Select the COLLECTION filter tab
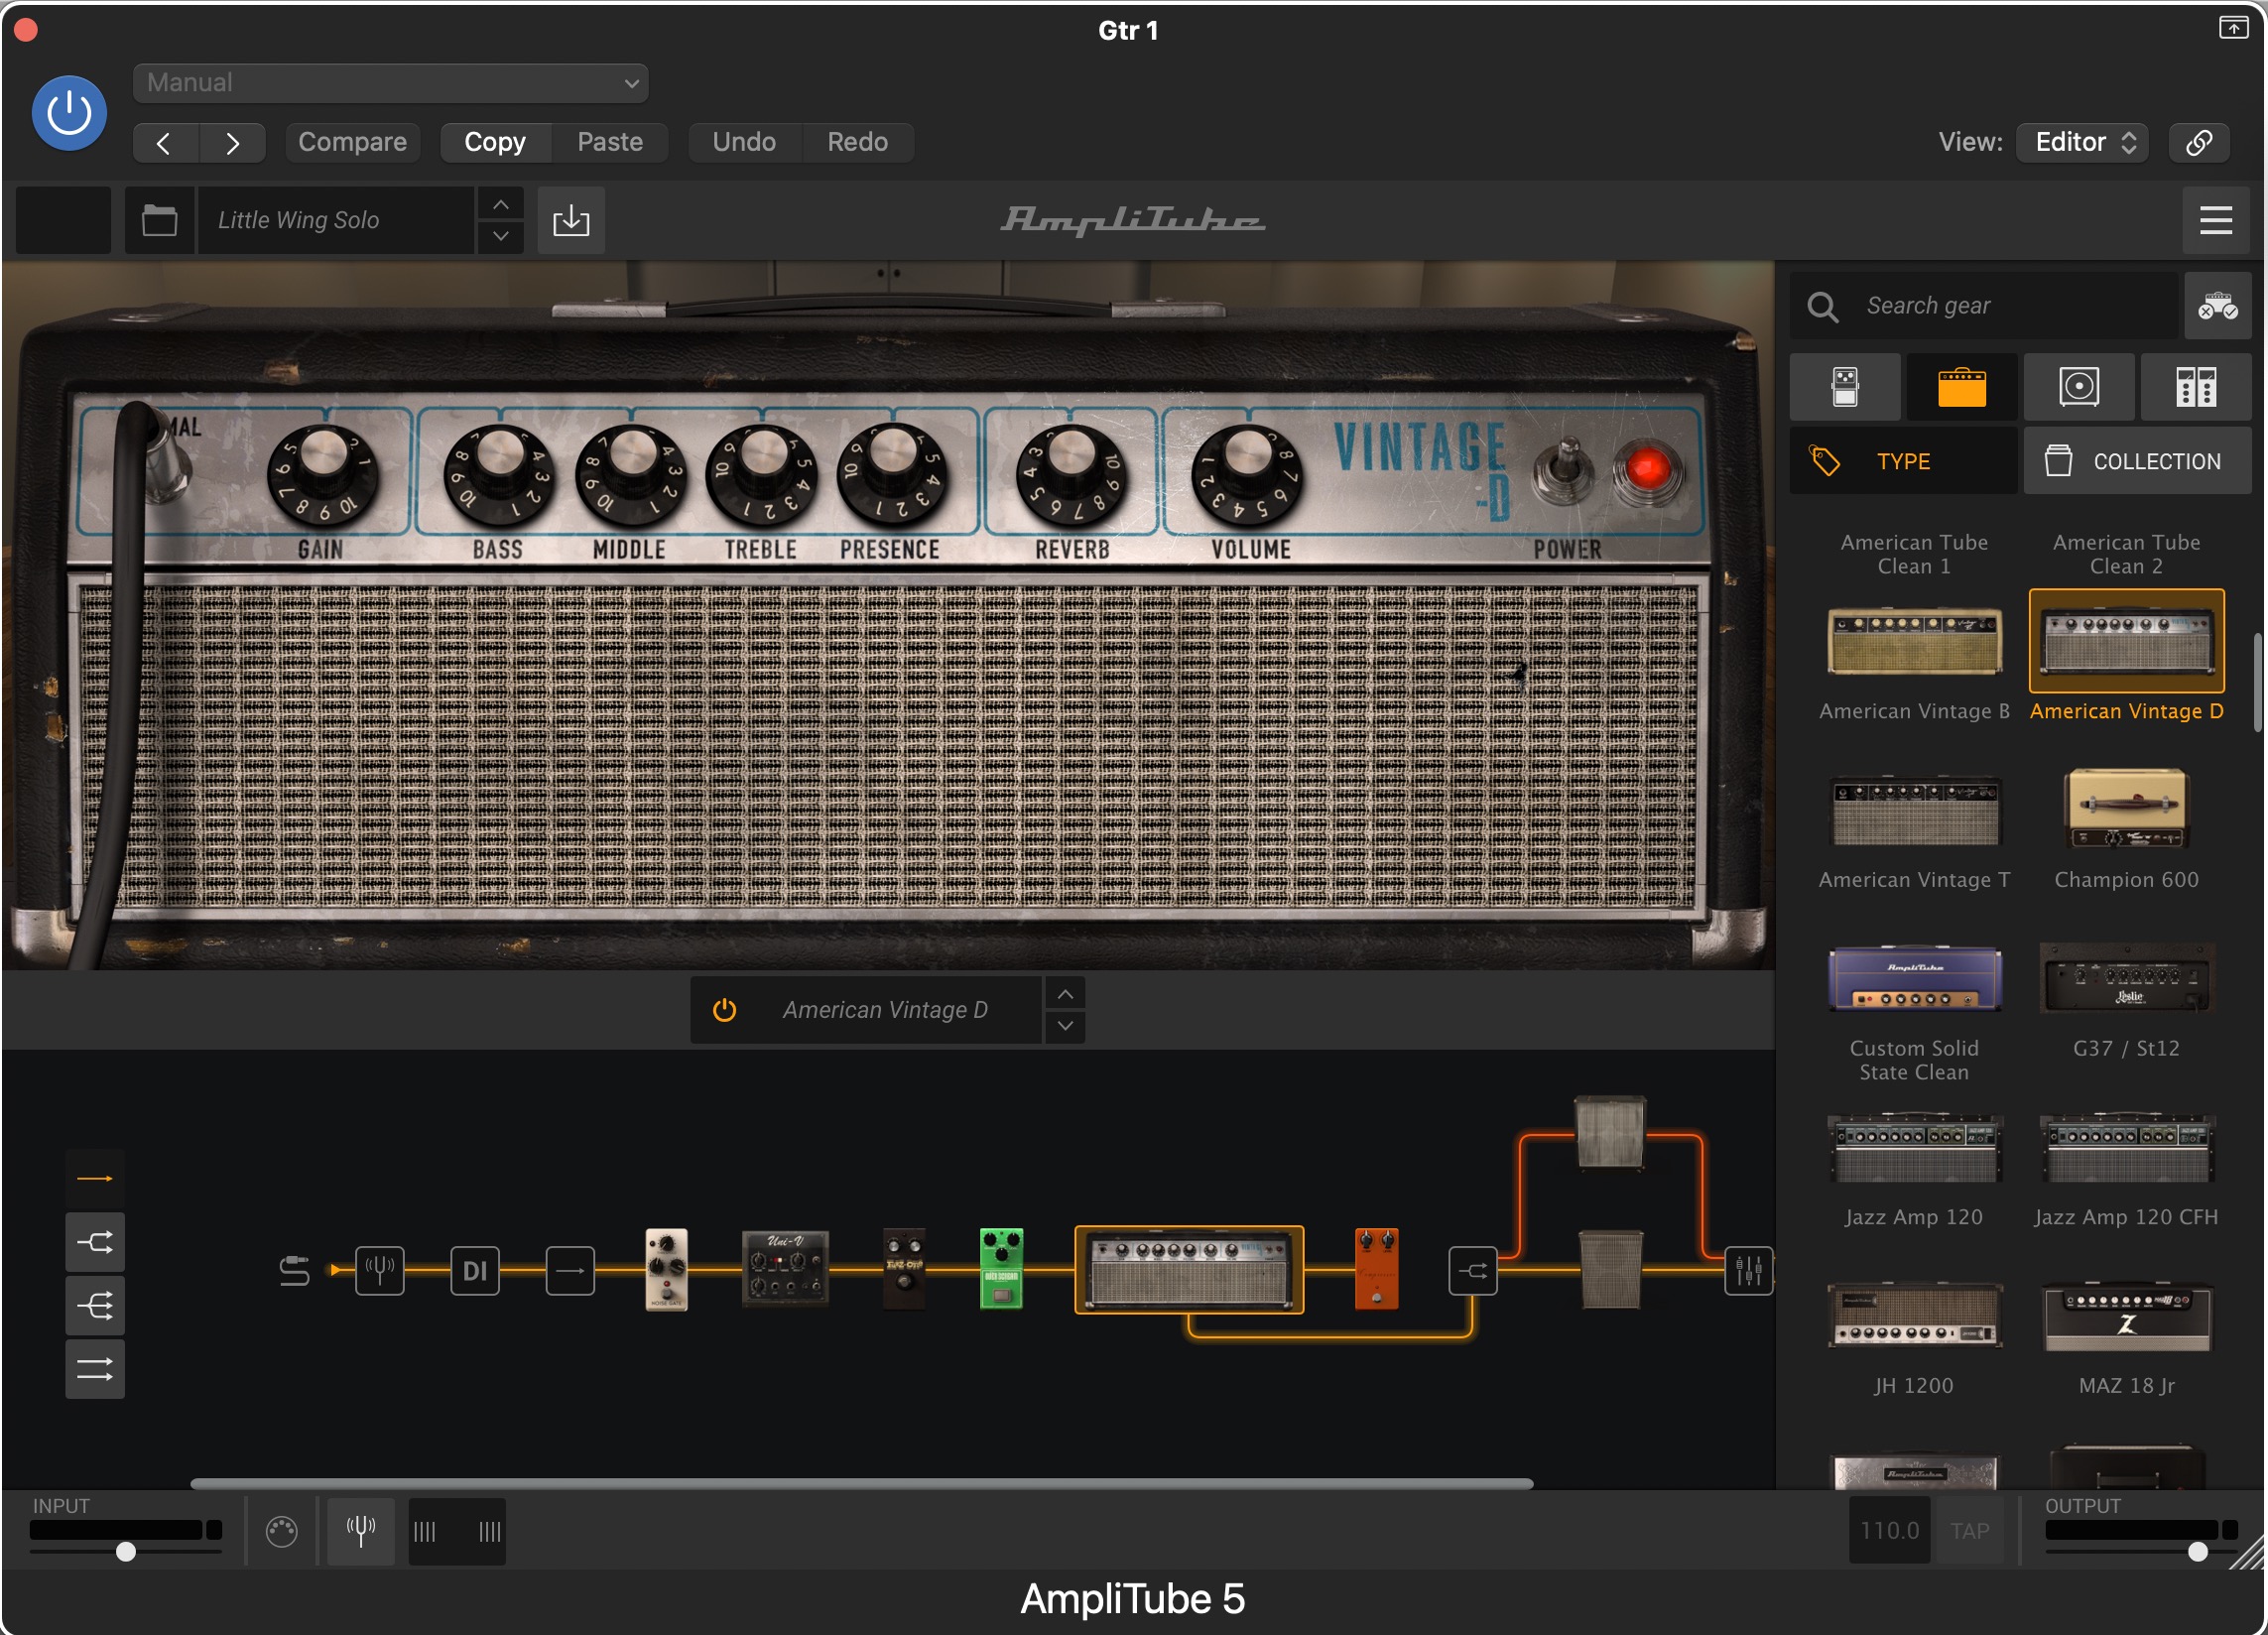Viewport: 2268px width, 1635px height. (2138, 461)
